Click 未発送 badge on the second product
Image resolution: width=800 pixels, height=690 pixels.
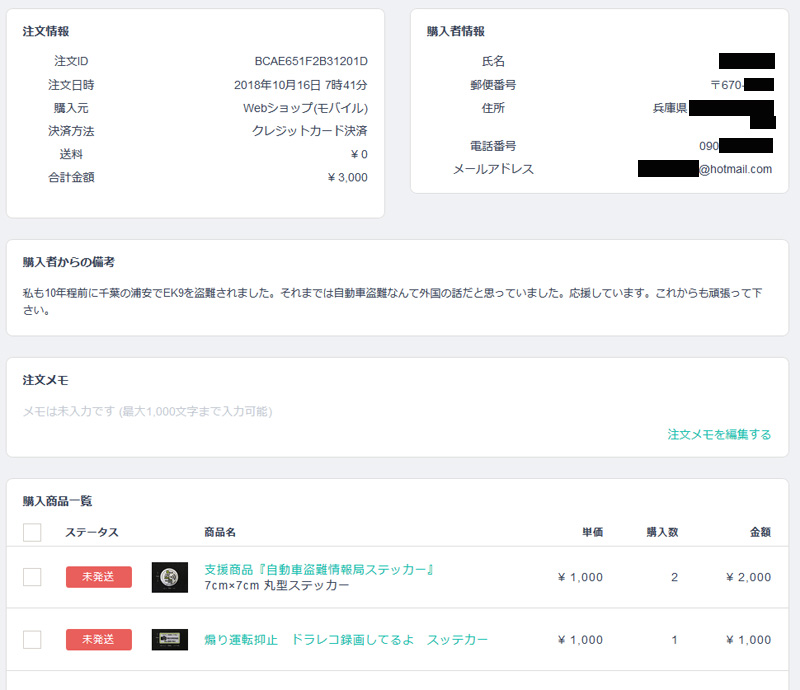tap(99, 640)
